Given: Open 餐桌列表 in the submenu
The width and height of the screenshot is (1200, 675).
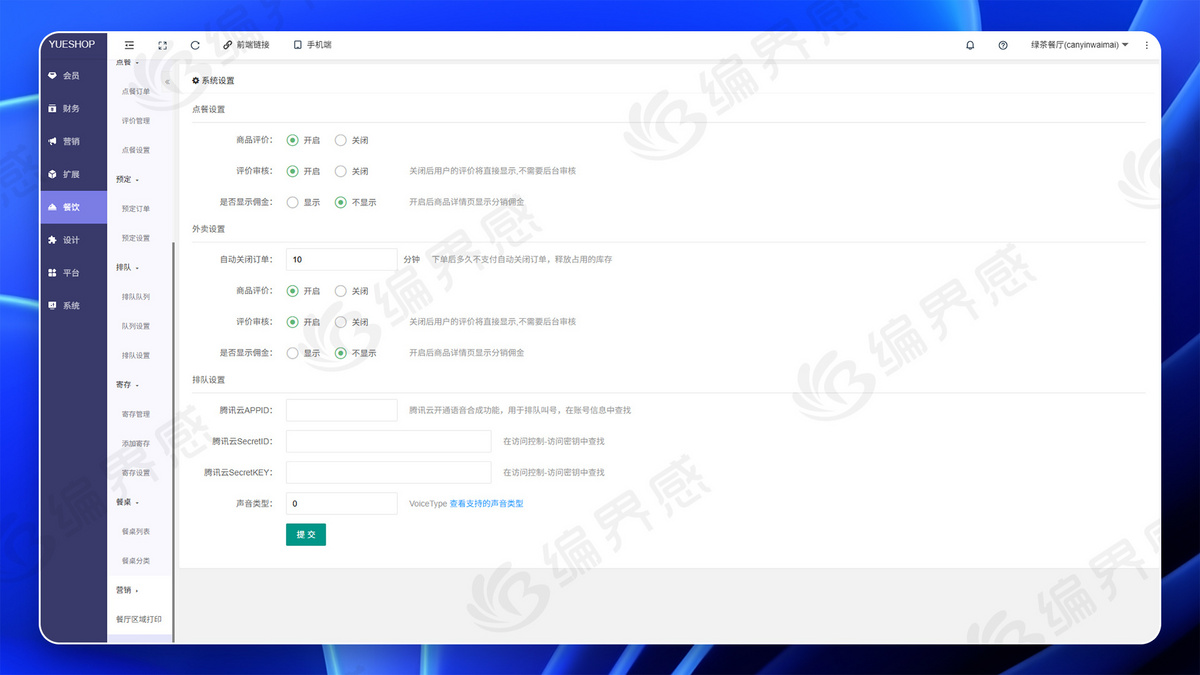Looking at the screenshot, I should tap(136, 531).
